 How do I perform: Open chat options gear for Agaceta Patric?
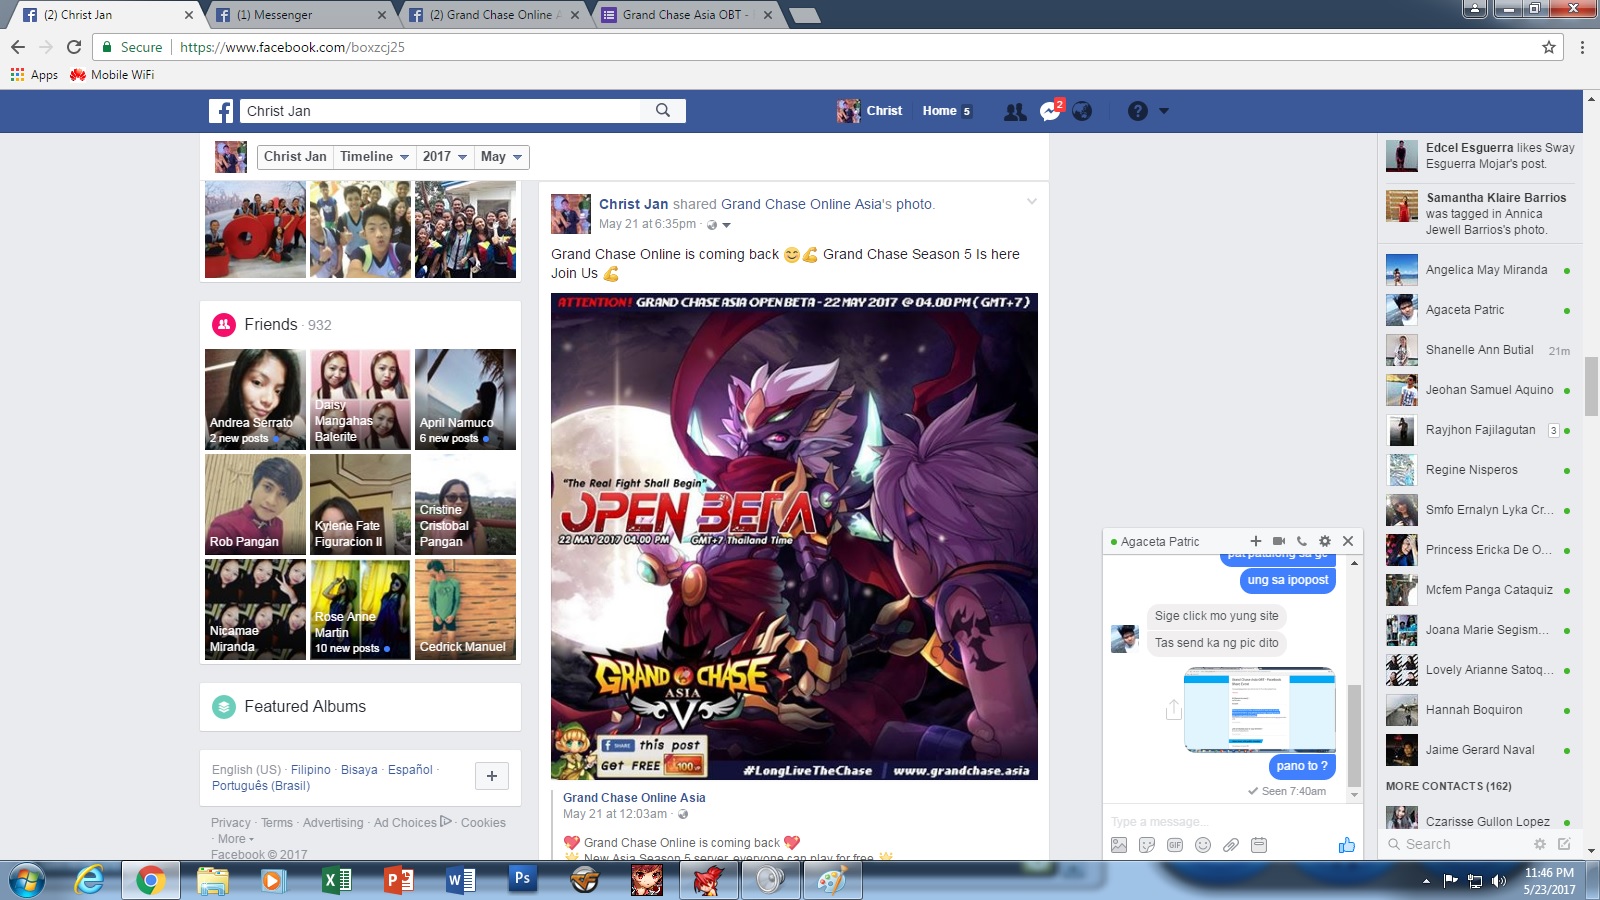click(x=1325, y=541)
